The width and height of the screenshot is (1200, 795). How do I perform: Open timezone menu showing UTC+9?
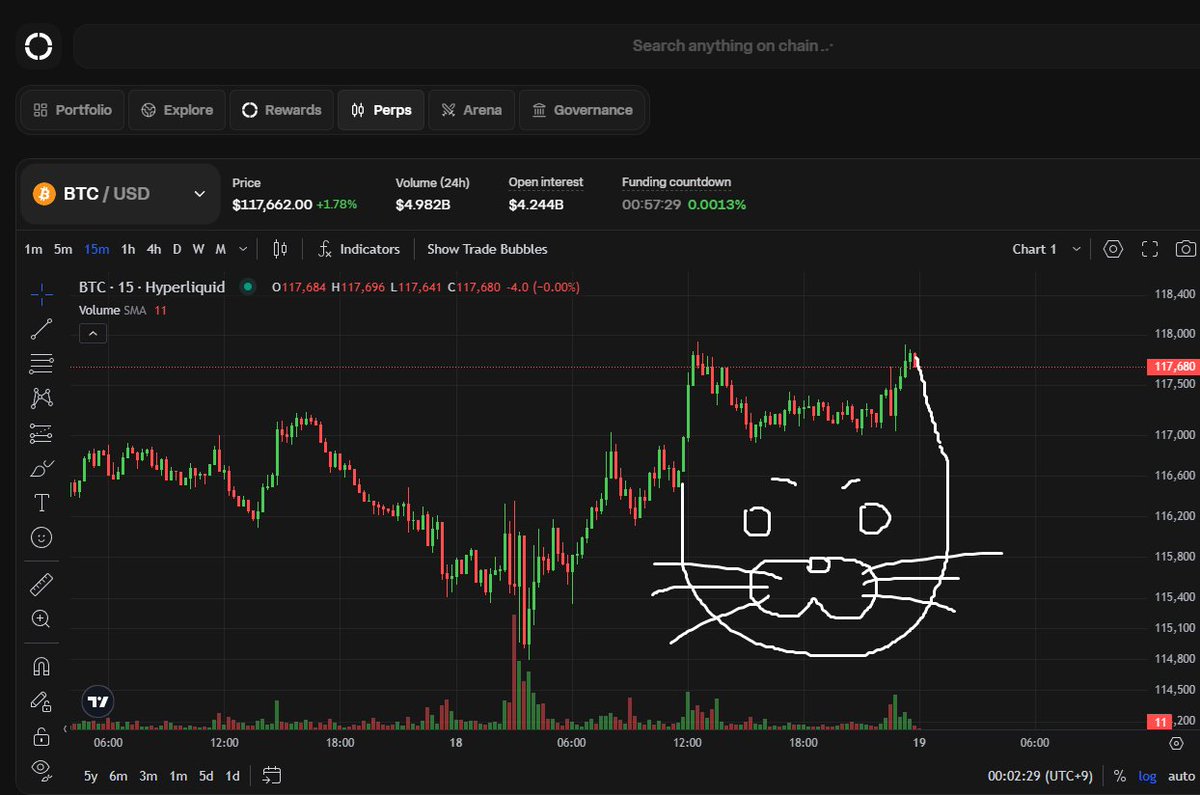pos(1041,776)
